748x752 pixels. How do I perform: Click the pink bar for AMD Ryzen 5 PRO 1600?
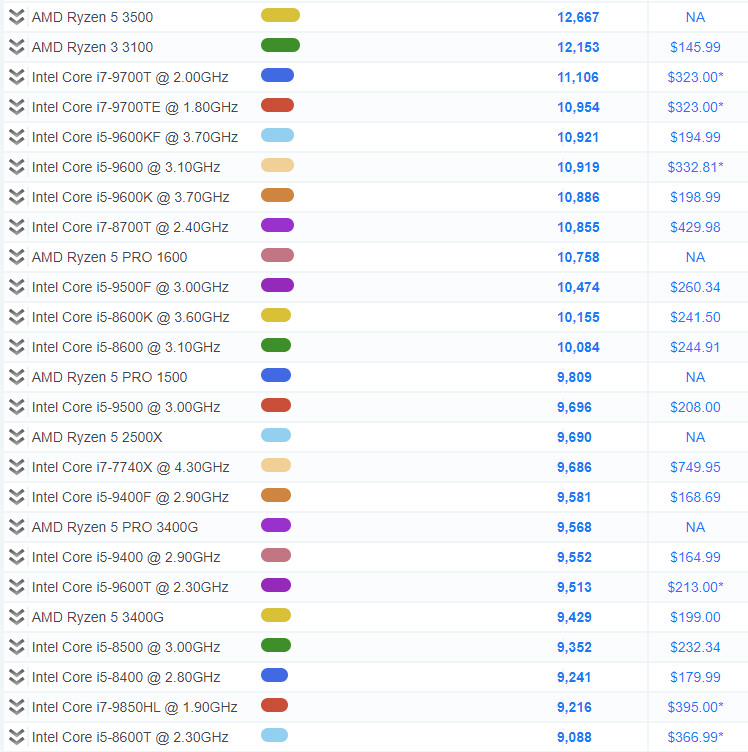click(x=277, y=255)
